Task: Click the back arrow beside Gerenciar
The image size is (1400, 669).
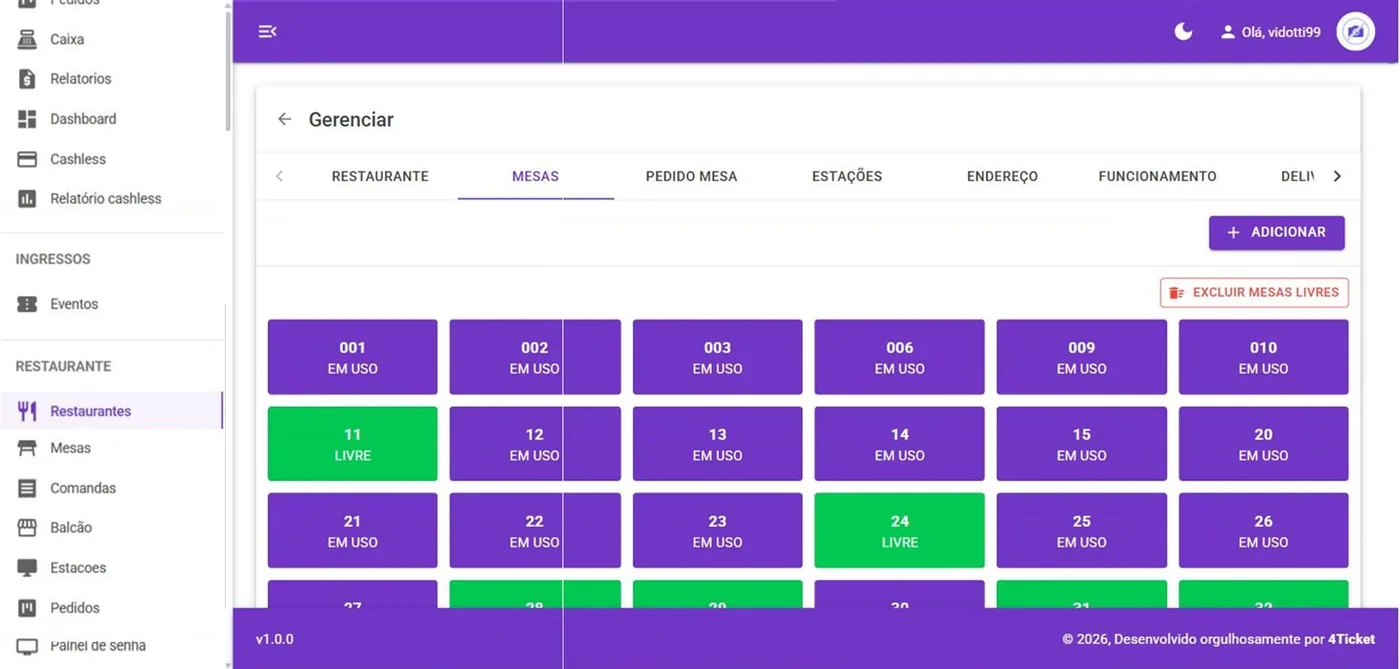Action: coord(285,119)
